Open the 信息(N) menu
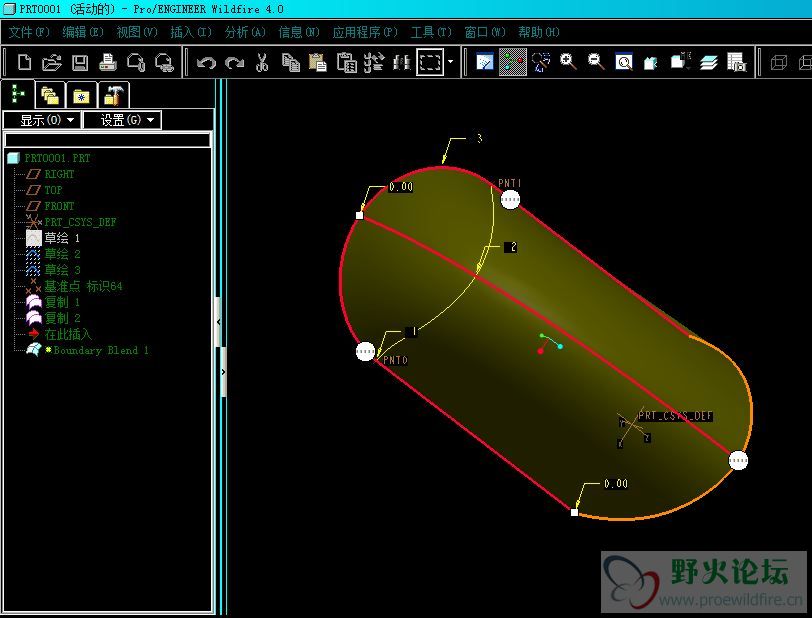This screenshot has height=618, width=812. 299,32
